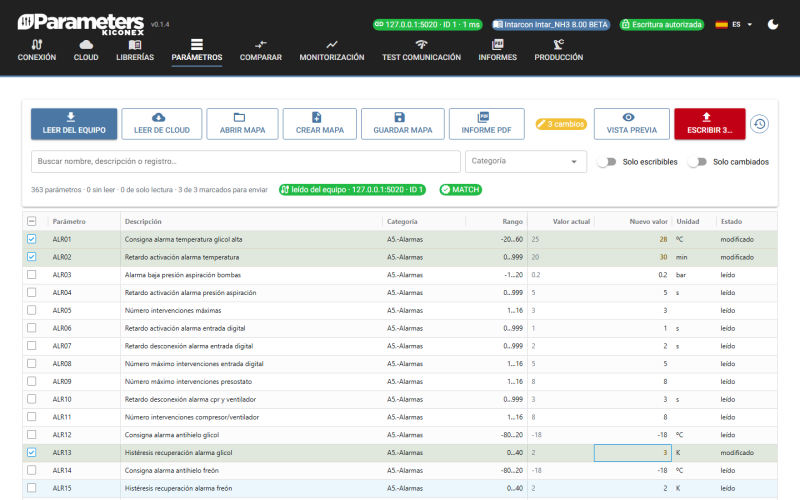This screenshot has width=800, height=500.
Task: Go to the CONEXIÓN tab
Action: pos(37,51)
